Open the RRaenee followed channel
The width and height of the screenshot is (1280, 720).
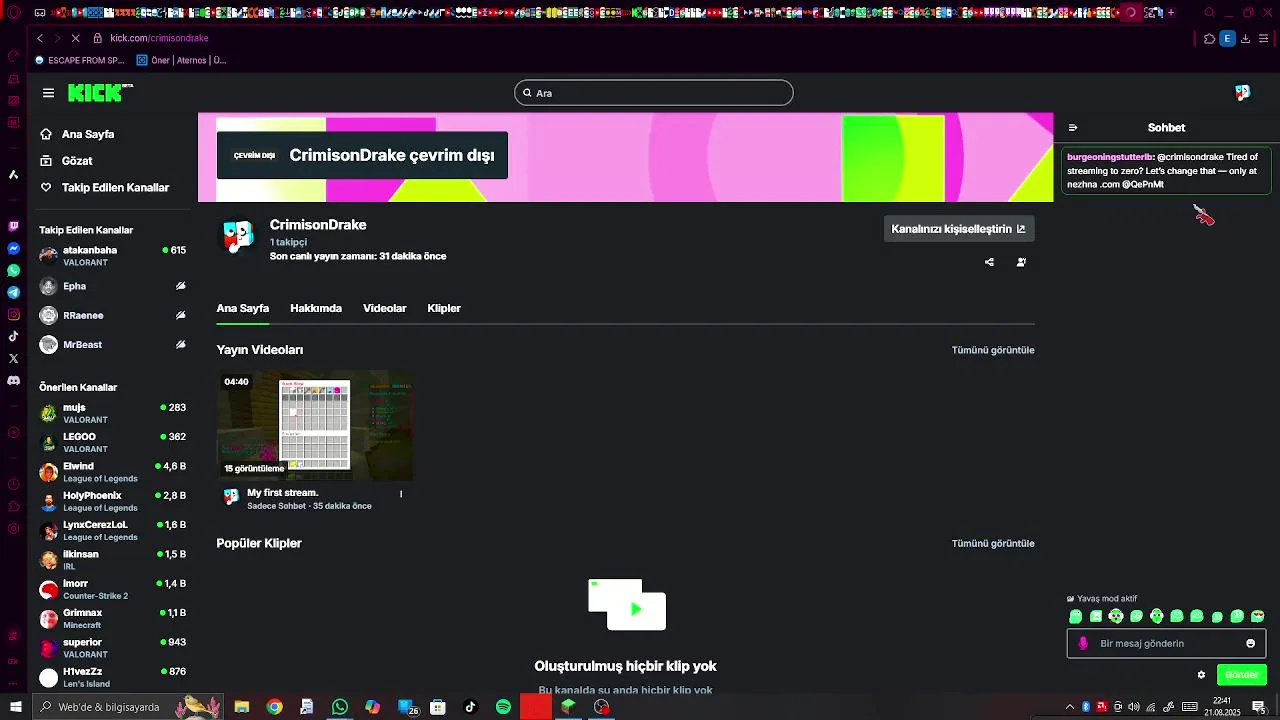(x=112, y=315)
